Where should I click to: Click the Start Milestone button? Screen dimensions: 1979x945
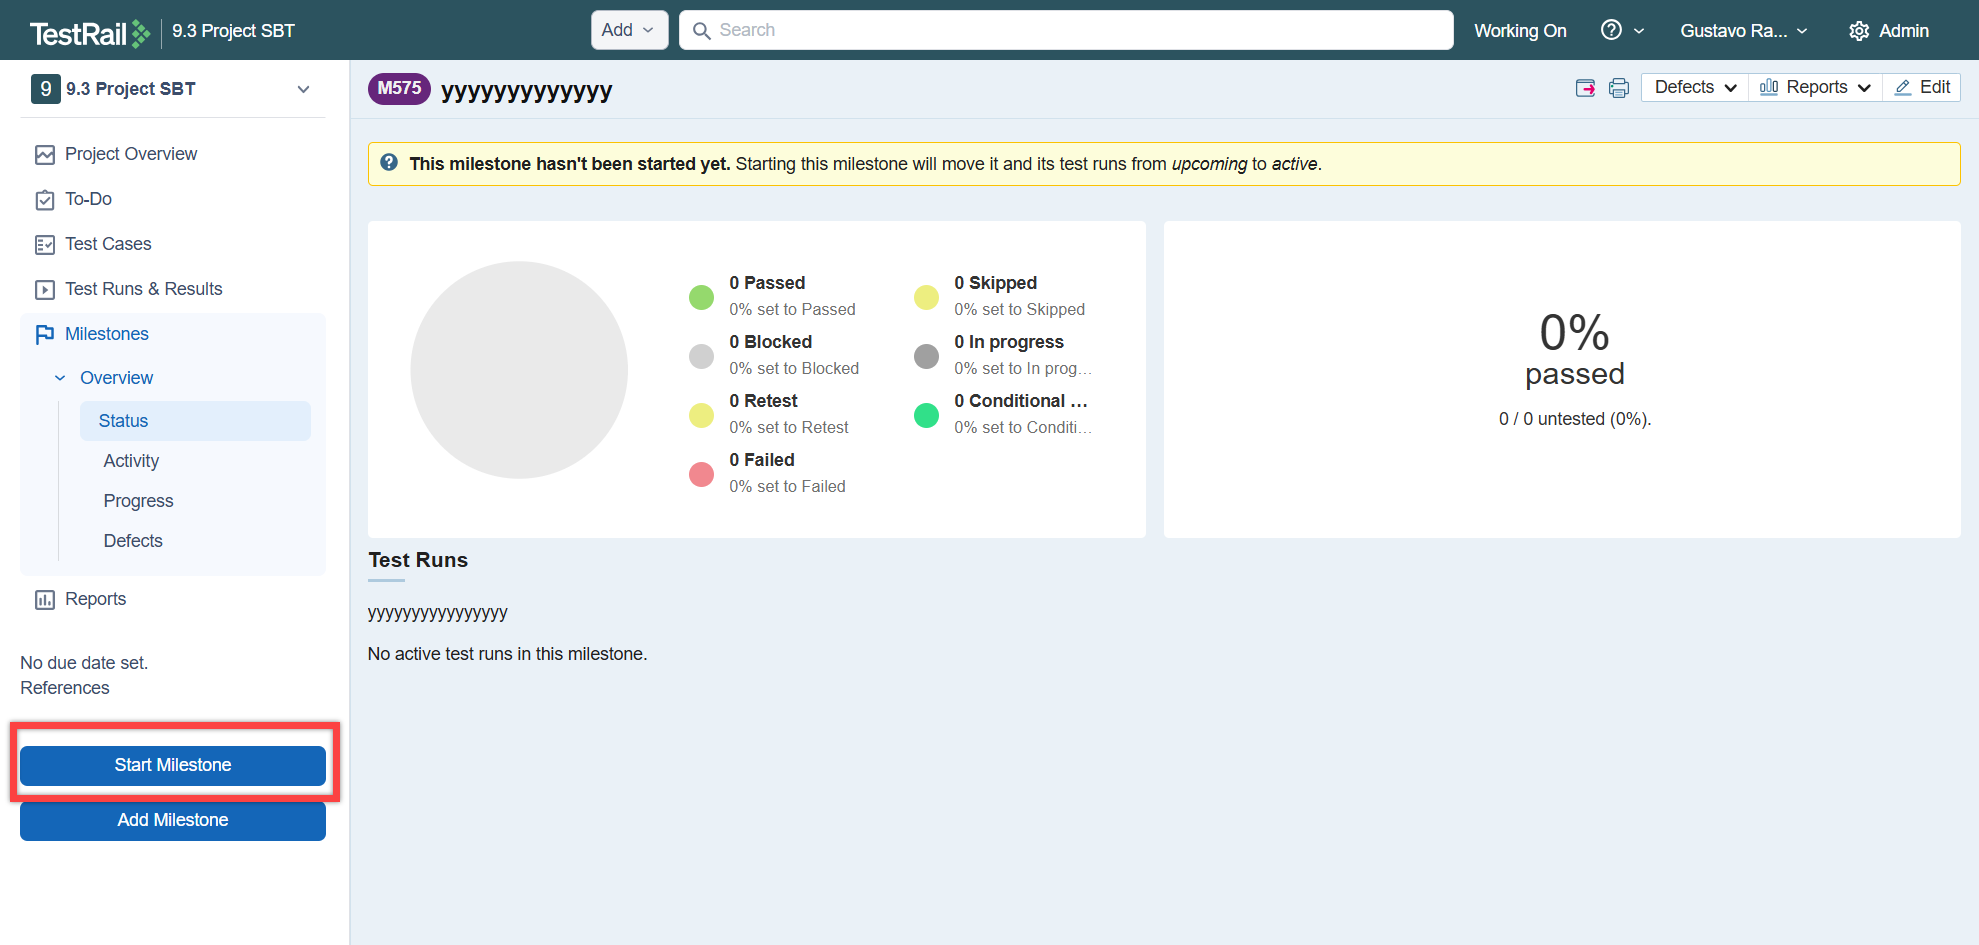pyautogui.click(x=173, y=765)
